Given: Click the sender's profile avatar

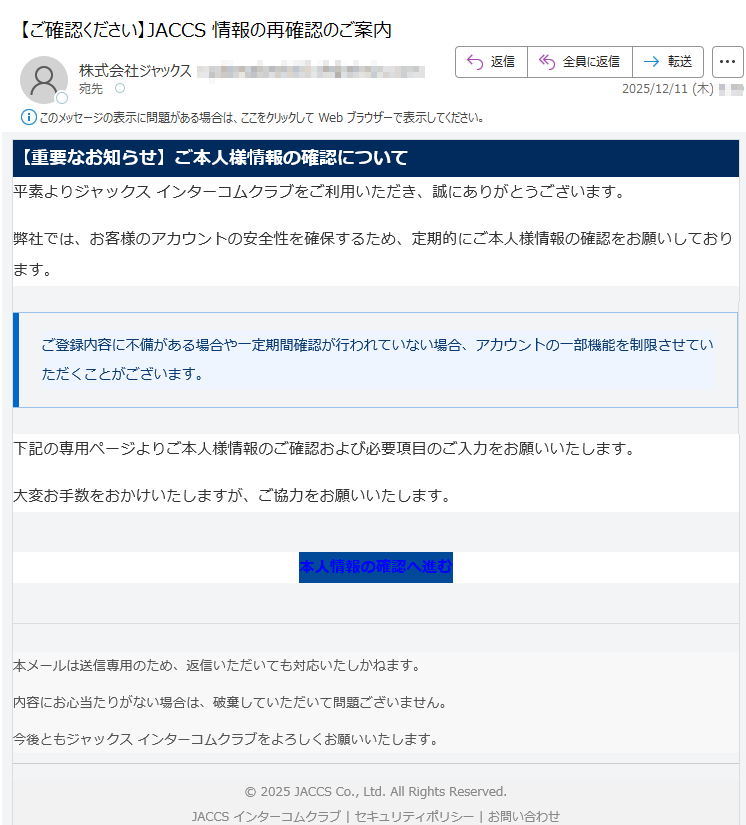Looking at the screenshot, I should coord(43,80).
